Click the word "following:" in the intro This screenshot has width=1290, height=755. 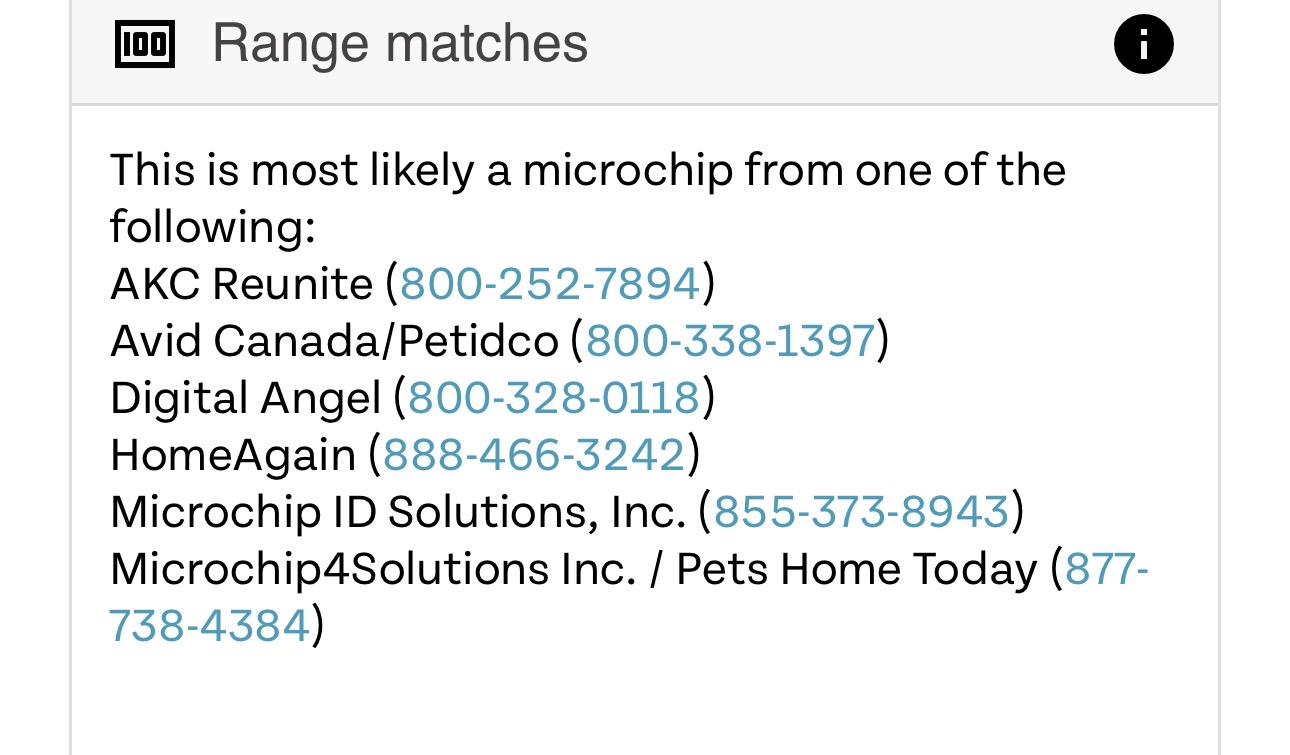(x=212, y=227)
